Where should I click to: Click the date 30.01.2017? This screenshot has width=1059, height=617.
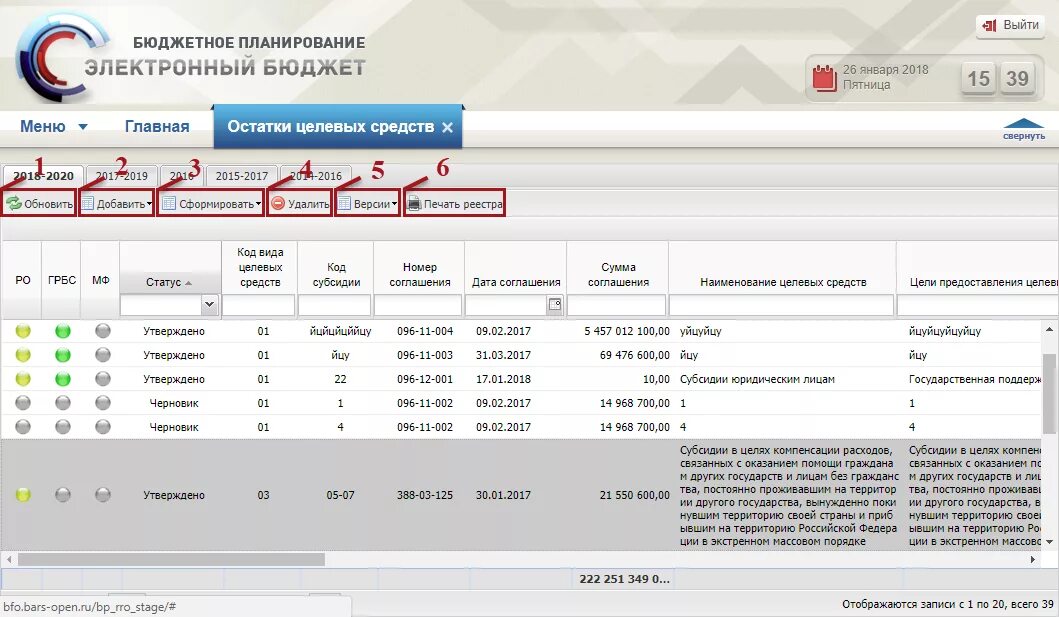[x=503, y=495]
